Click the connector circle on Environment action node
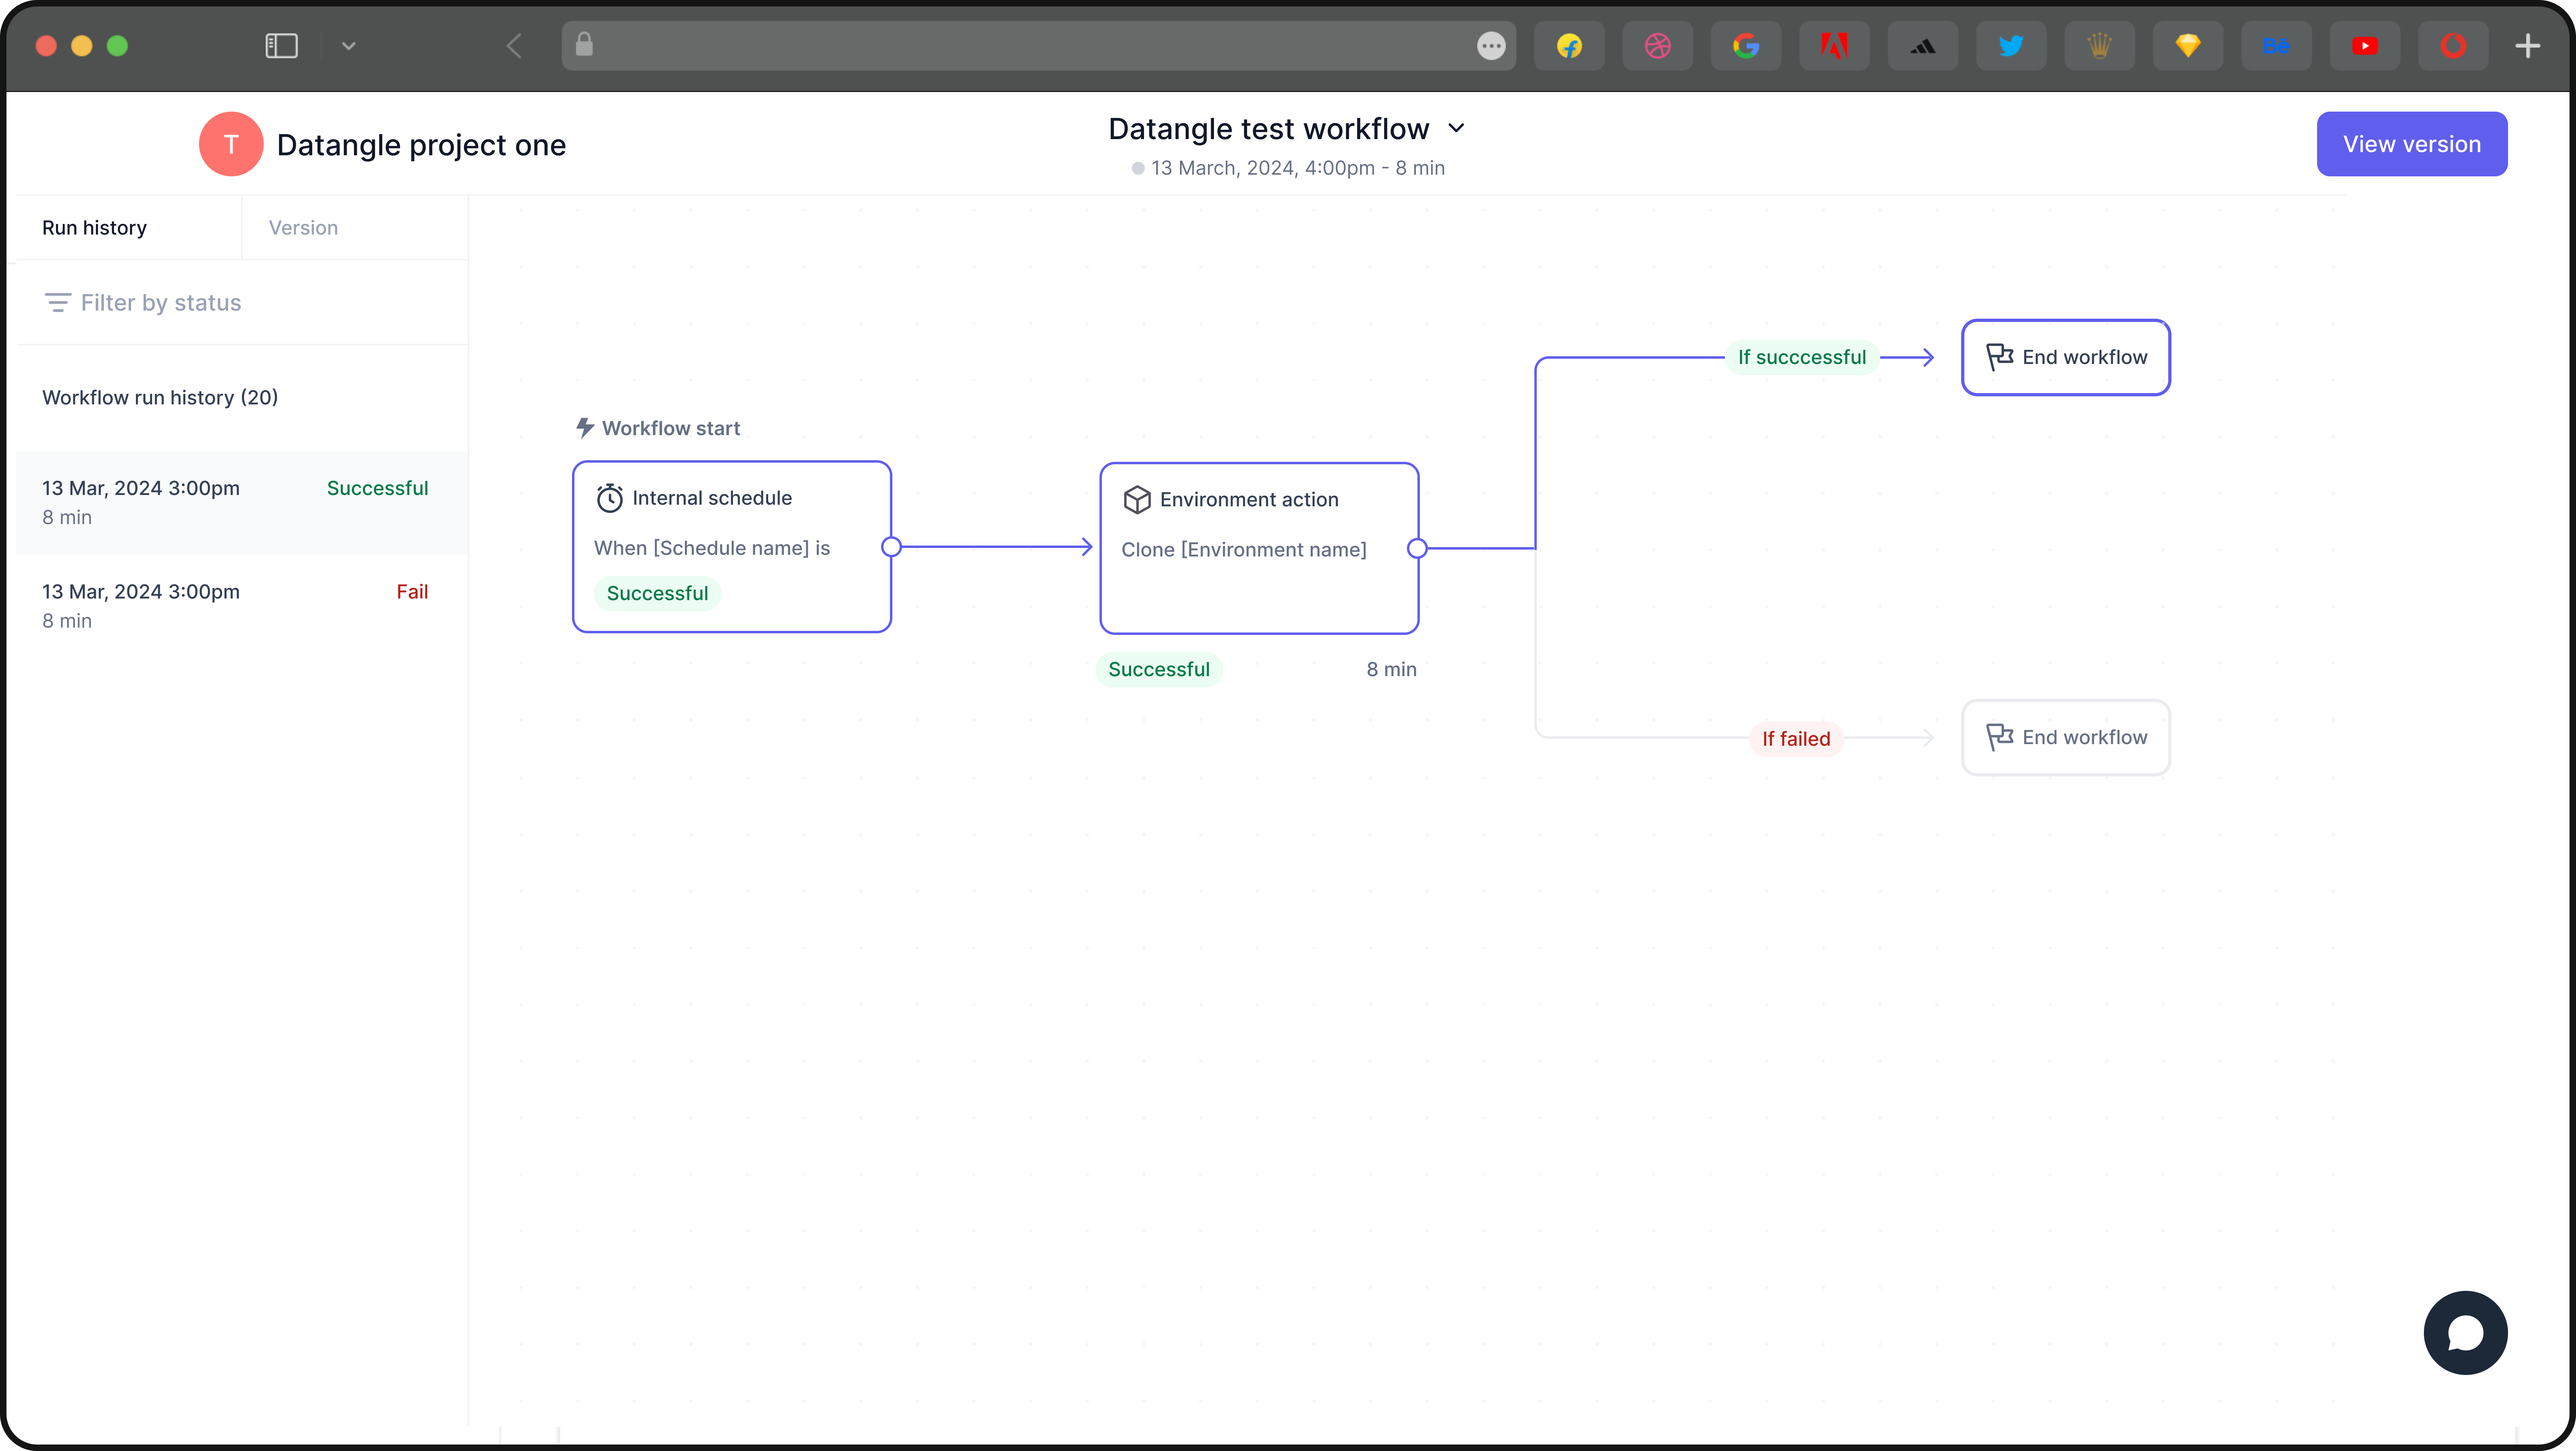The image size is (2576, 1451). click(x=1417, y=548)
